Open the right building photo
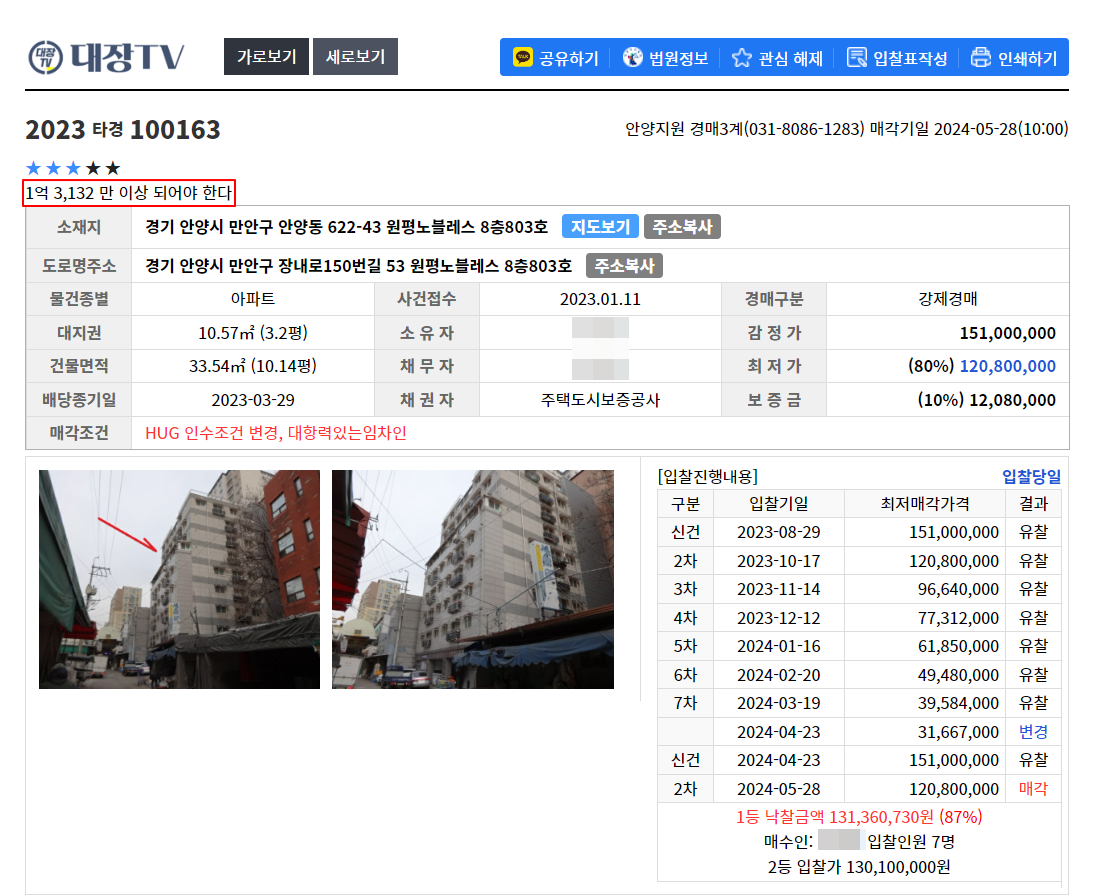Screen dimensions: 1093x895 (x=473, y=579)
